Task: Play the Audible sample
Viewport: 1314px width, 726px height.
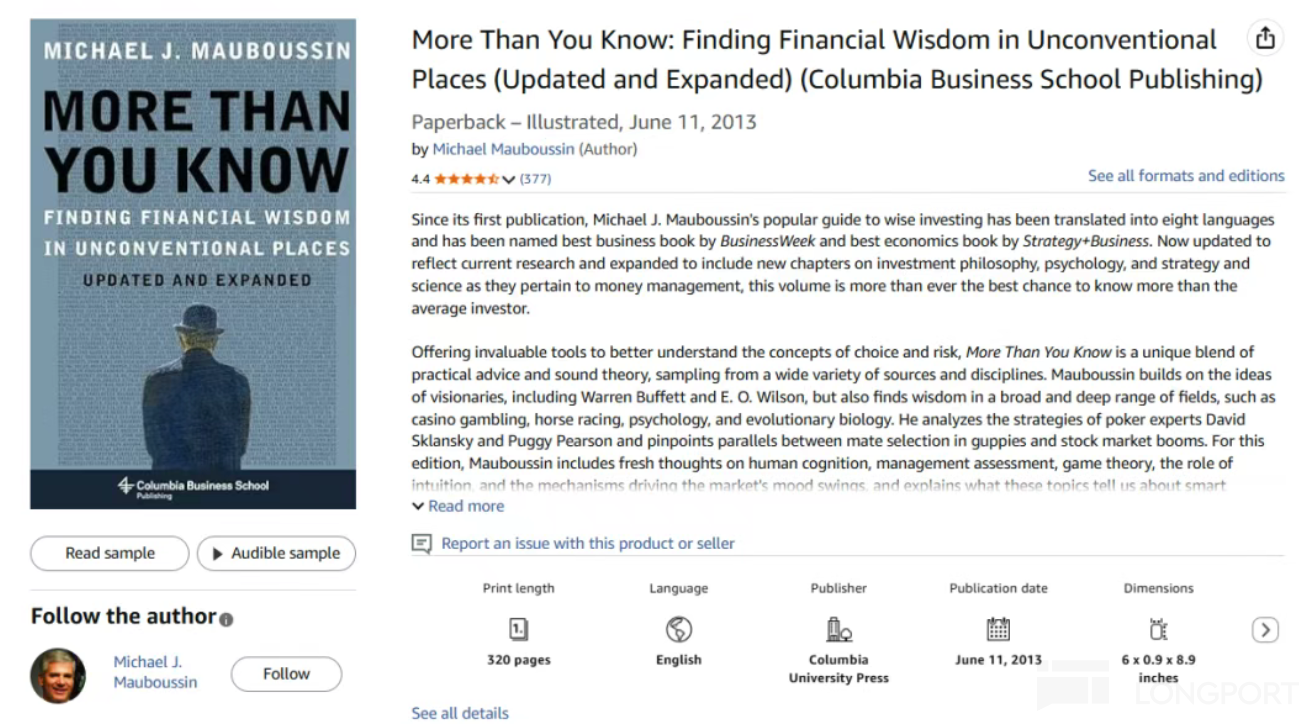Action: [x=276, y=553]
